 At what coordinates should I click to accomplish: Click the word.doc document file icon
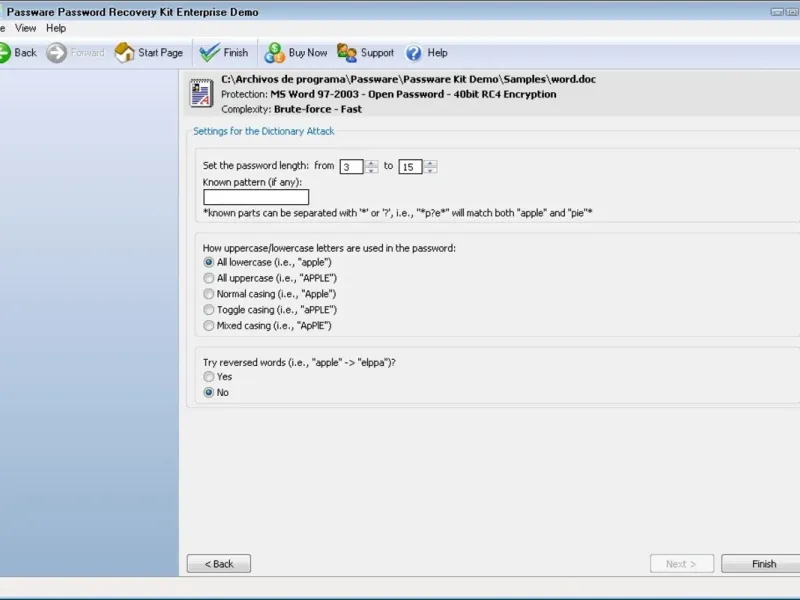[x=201, y=93]
